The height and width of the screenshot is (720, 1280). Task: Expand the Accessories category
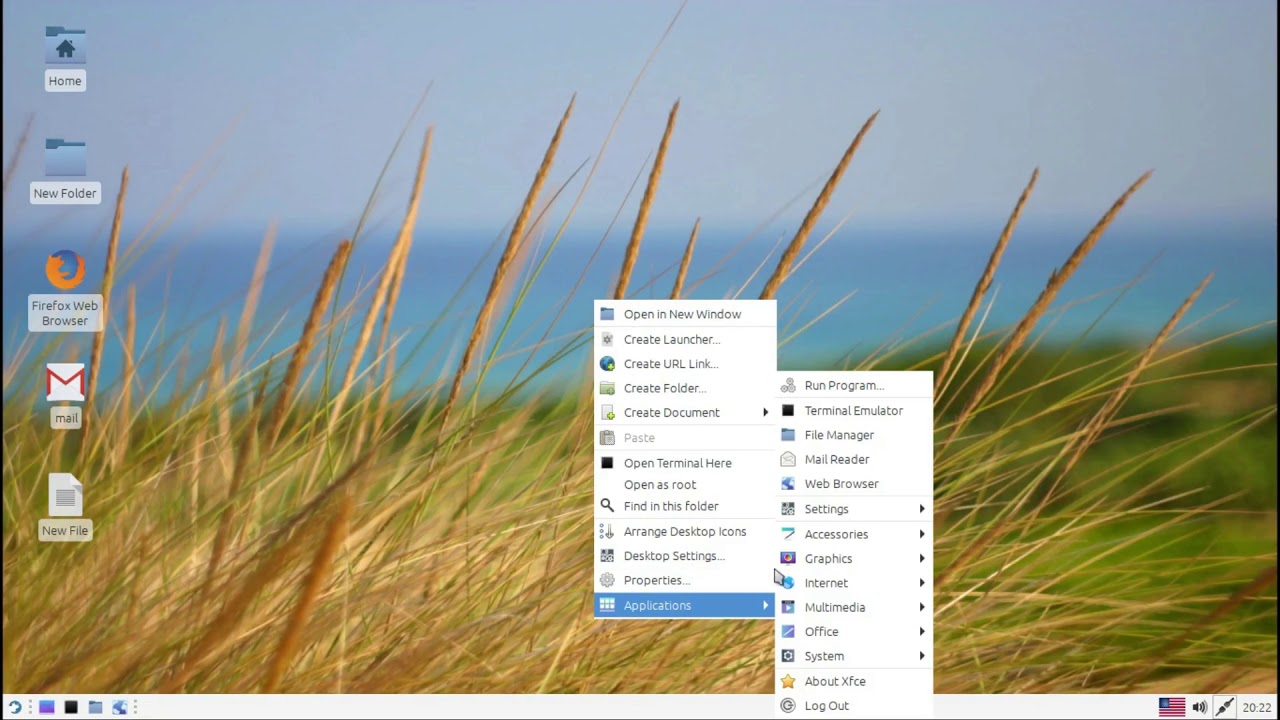[x=854, y=534]
